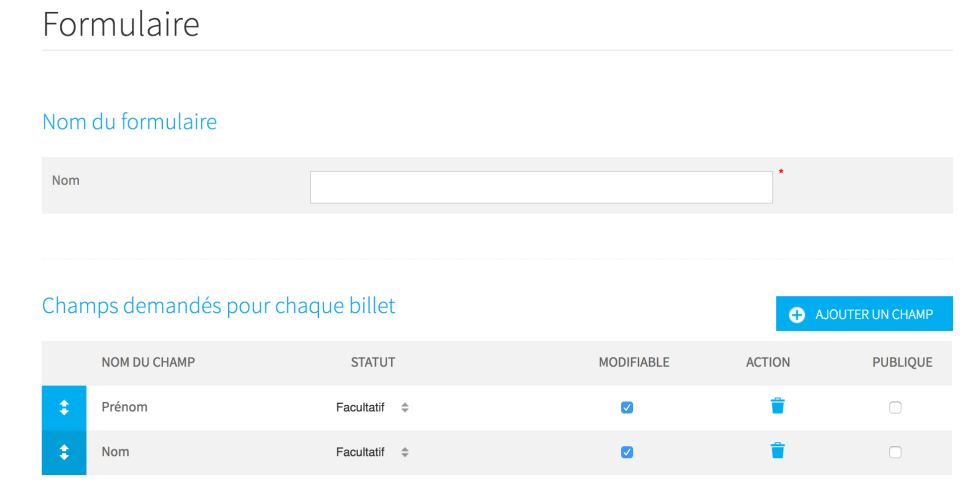Enable Publique checkbox for Nom field
960x486 pixels.
click(x=895, y=452)
